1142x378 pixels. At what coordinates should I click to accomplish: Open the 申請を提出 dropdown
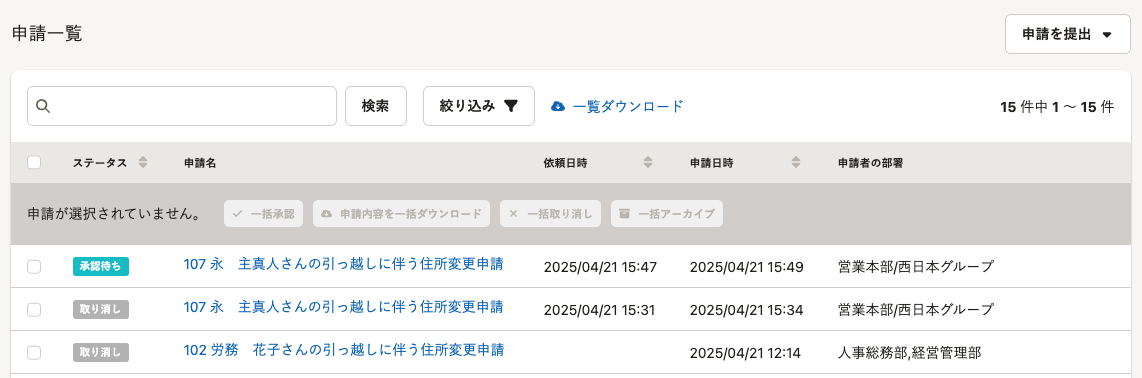point(1068,34)
